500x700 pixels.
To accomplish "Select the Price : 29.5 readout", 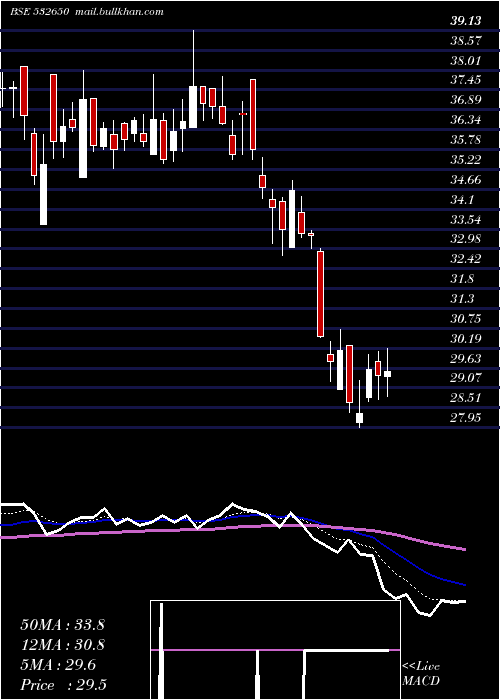I will pyautogui.click(x=63, y=685).
